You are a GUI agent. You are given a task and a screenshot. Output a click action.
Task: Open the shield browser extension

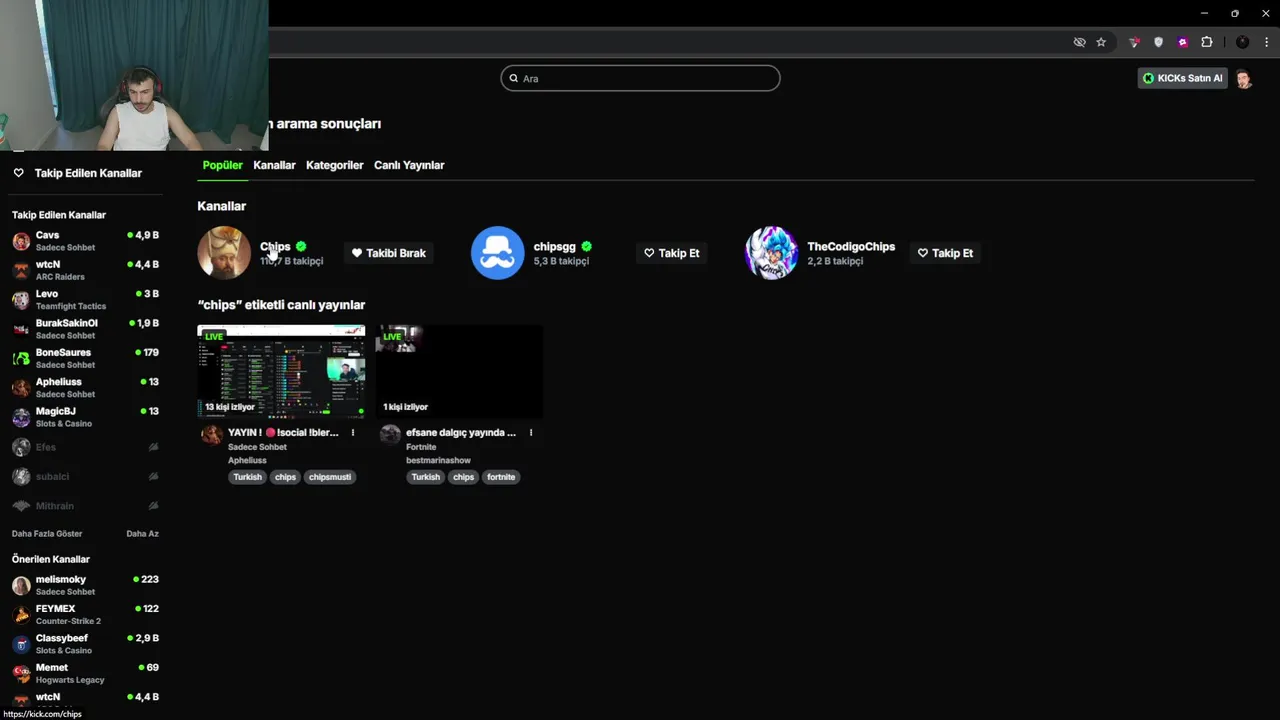point(1159,42)
